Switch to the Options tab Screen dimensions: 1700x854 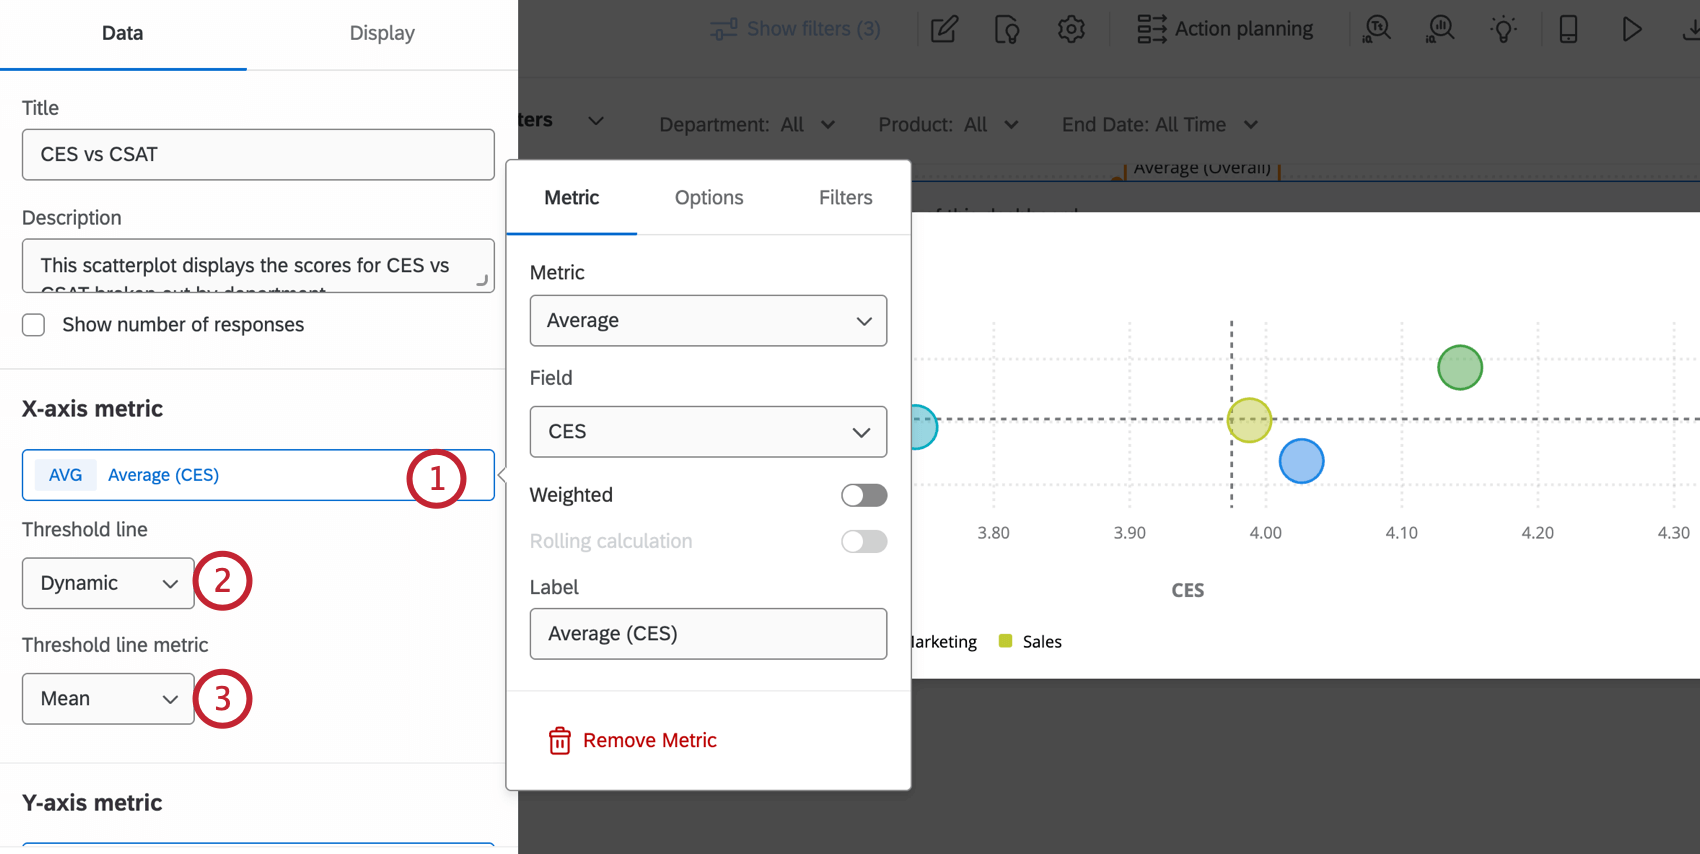(x=709, y=198)
